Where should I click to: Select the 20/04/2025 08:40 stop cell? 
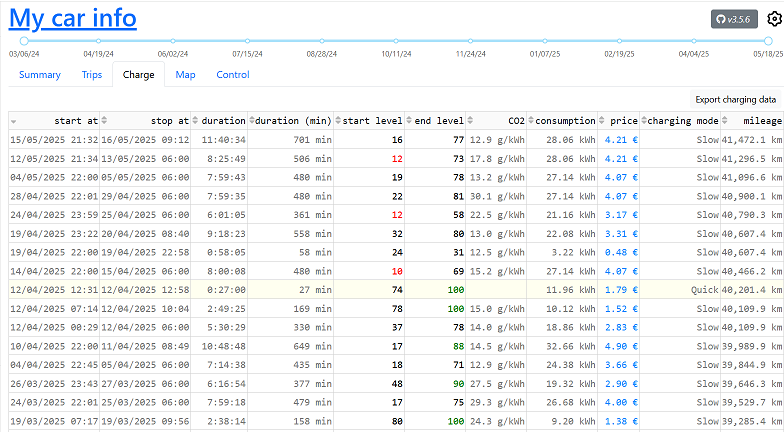(x=145, y=234)
